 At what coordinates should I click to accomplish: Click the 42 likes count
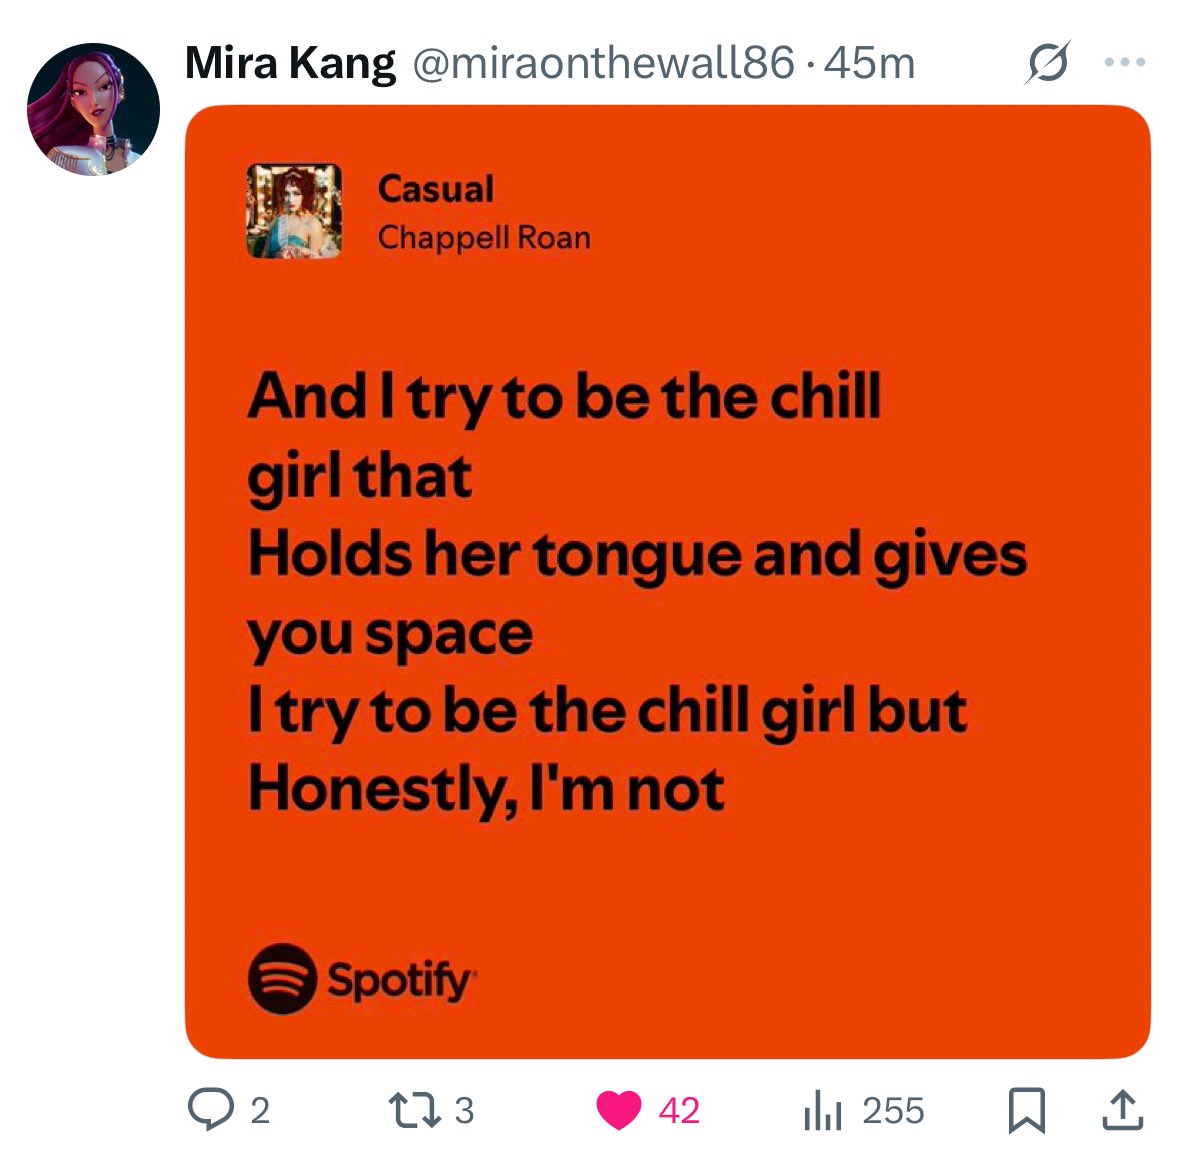(x=679, y=1110)
